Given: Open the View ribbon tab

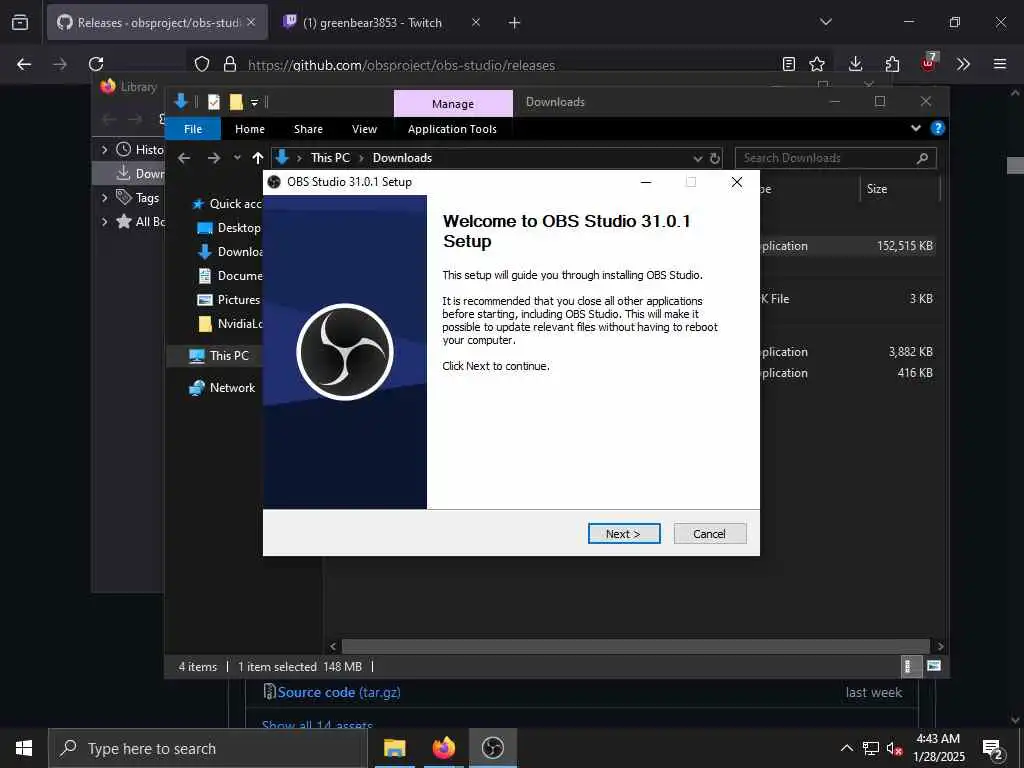Looking at the screenshot, I should click(364, 129).
